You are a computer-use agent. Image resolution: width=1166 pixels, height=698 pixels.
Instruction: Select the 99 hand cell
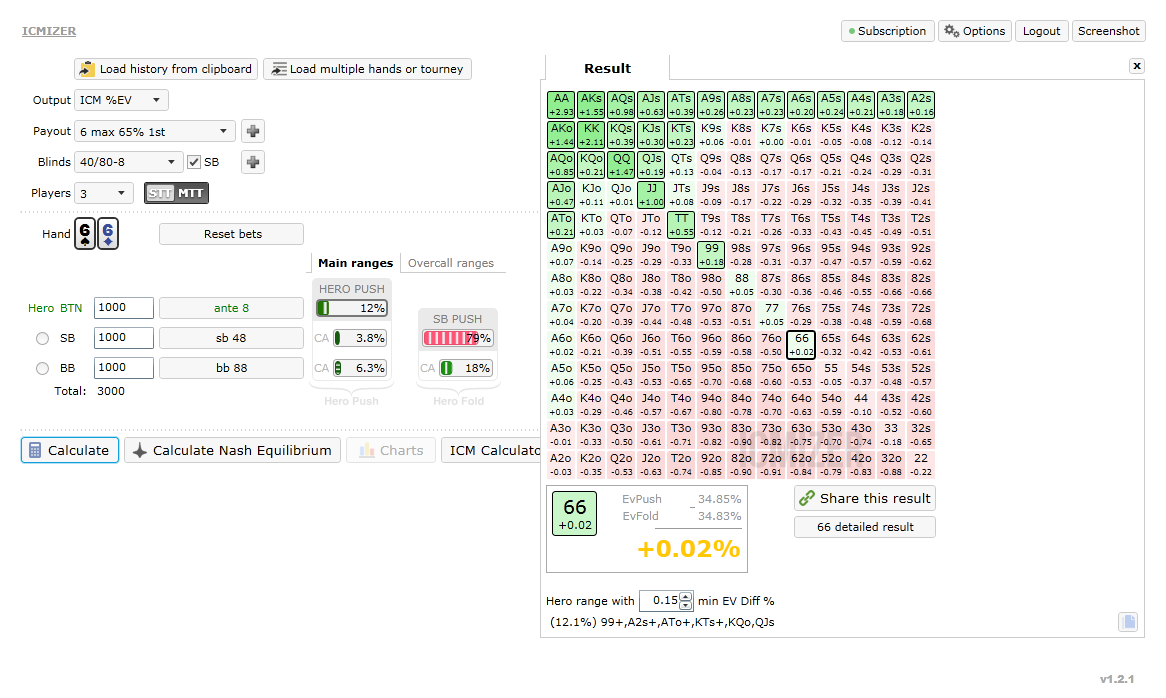tap(711, 255)
